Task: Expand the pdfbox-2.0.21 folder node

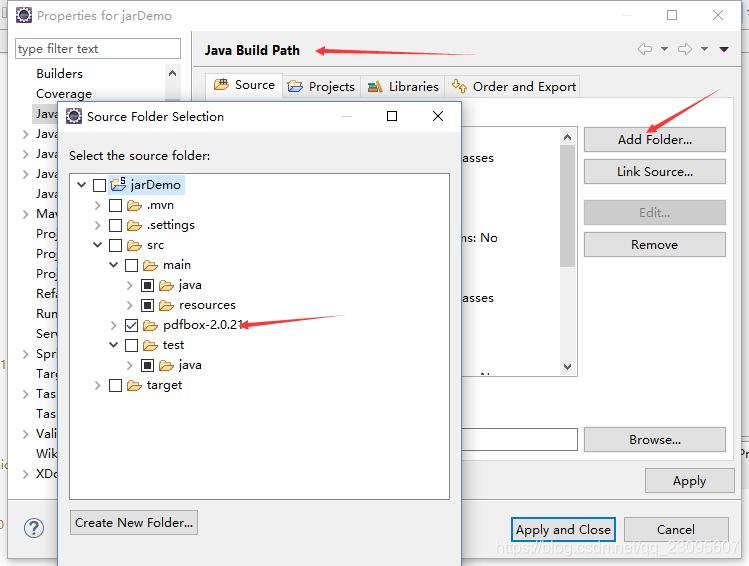Action: (114, 325)
